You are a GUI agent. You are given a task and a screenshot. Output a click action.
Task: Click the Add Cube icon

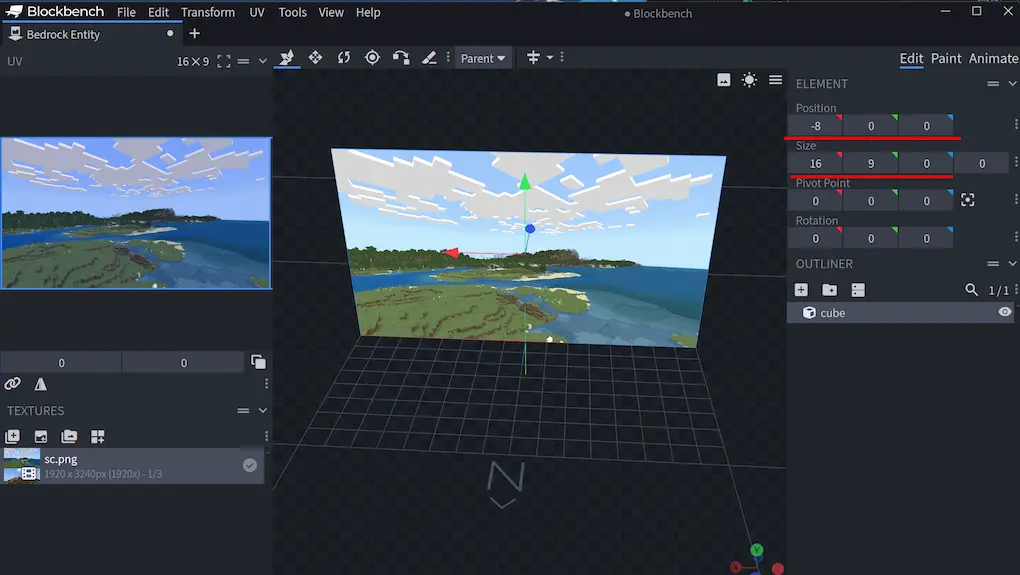pos(801,290)
